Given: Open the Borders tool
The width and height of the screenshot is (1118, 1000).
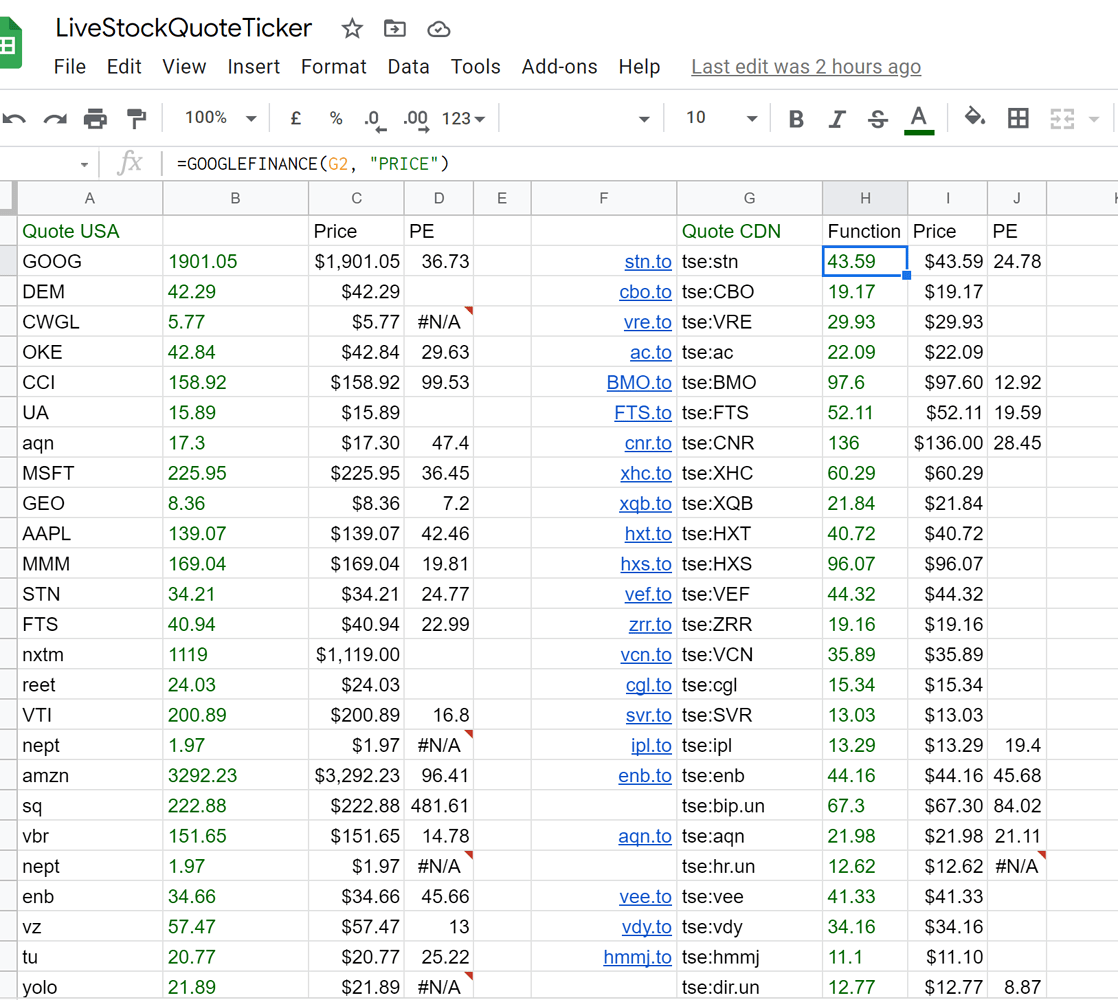Looking at the screenshot, I should (x=1018, y=118).
